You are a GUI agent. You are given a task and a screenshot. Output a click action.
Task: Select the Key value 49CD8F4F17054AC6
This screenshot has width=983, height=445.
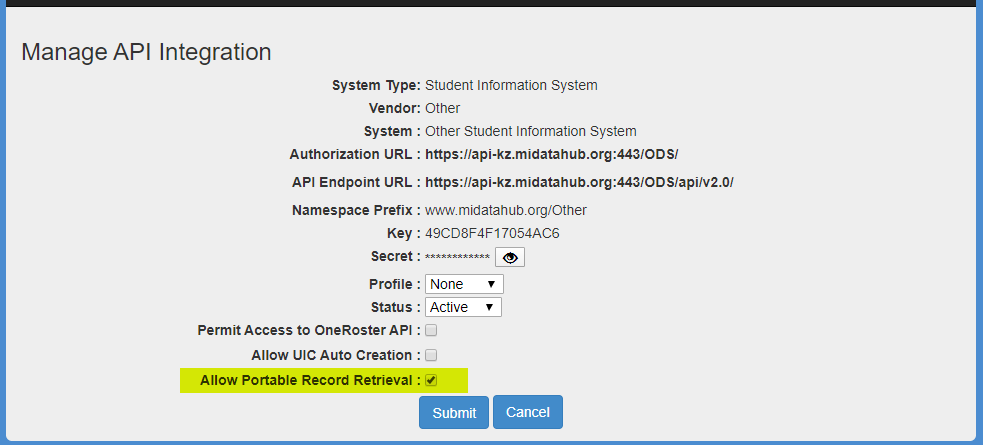492,234
